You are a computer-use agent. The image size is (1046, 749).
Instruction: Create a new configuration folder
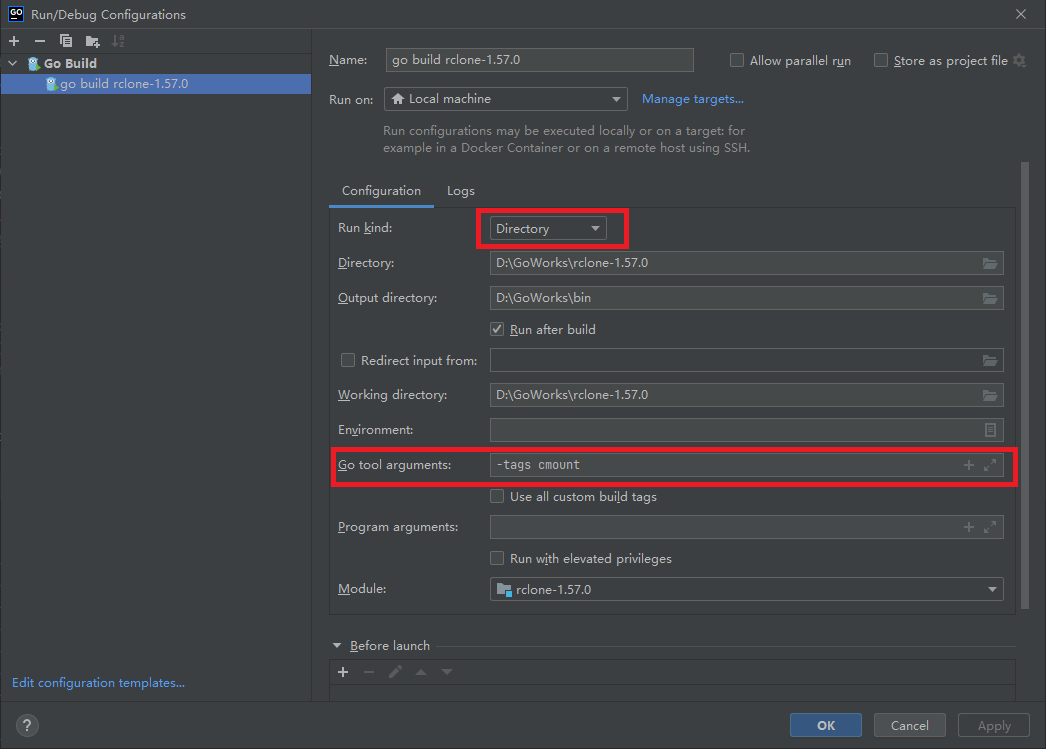(x=92, y=41)
